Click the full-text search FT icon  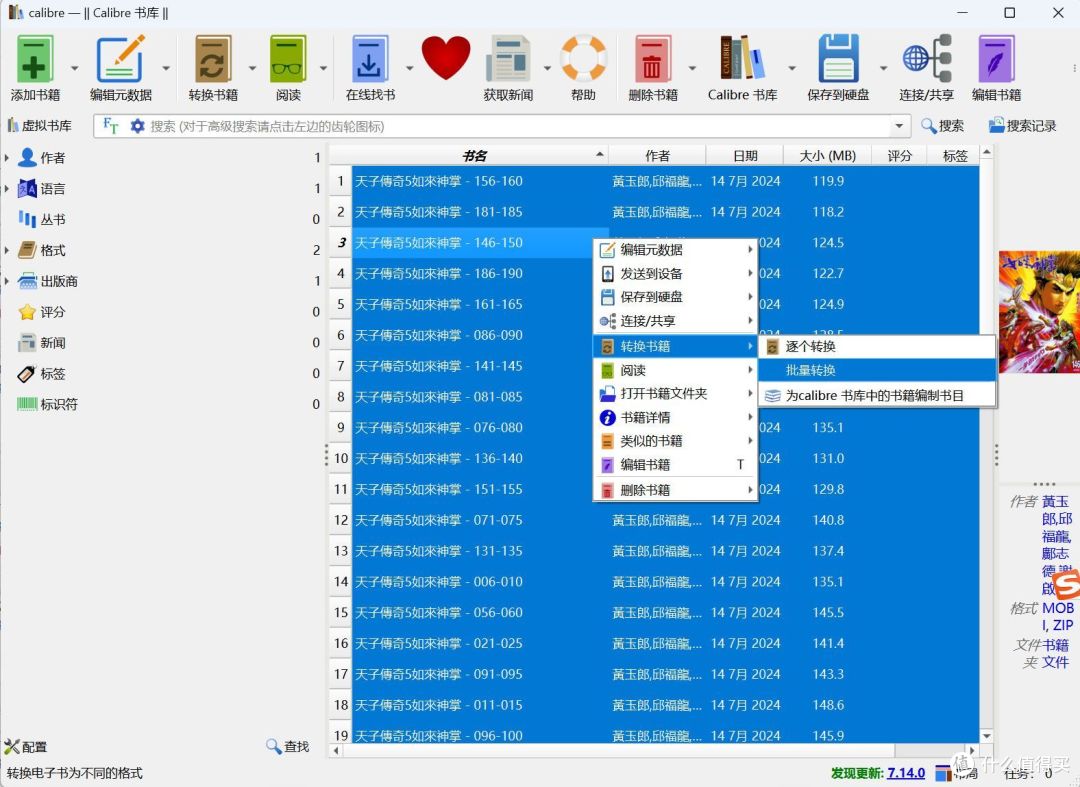pyautogui.click(x=110, y=126)
